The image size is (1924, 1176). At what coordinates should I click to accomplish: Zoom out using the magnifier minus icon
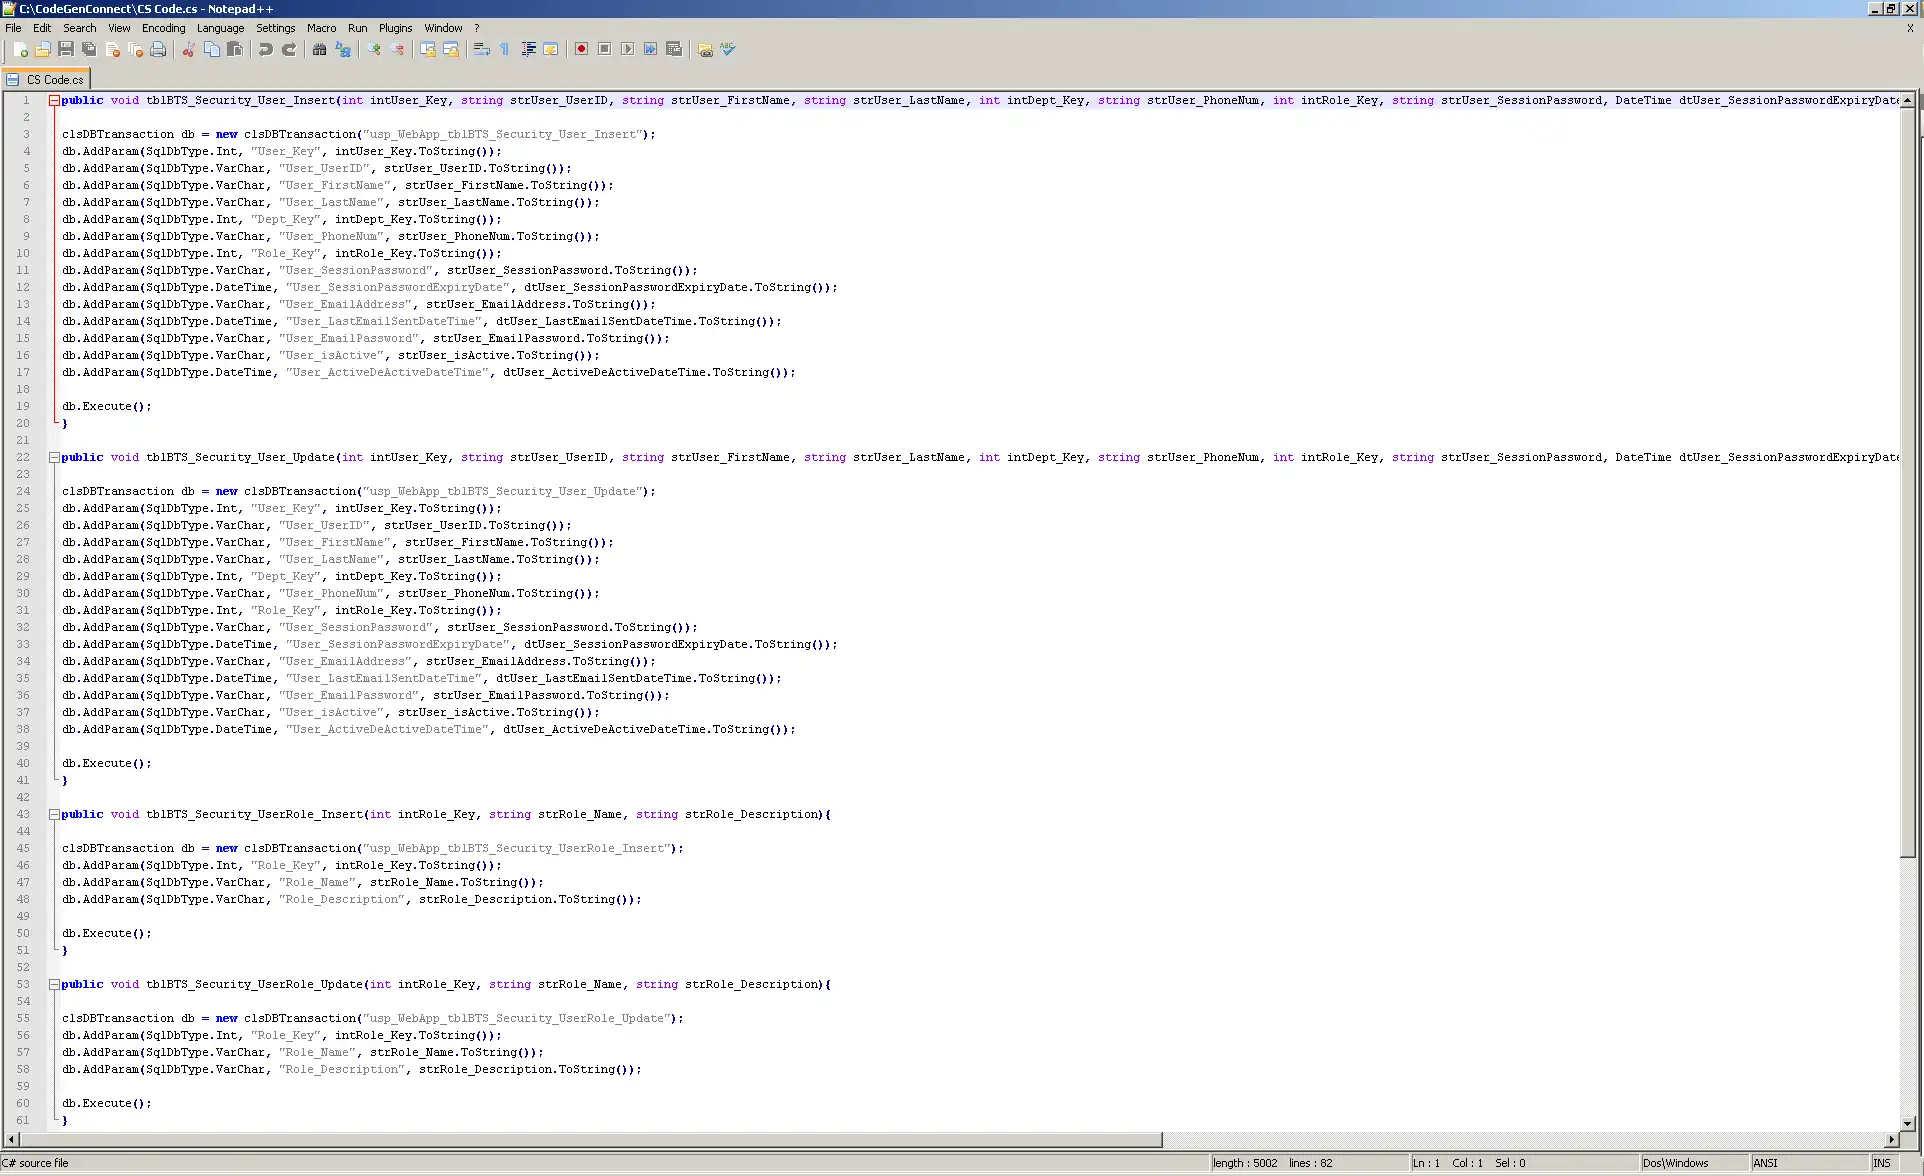tap(397, 50)
